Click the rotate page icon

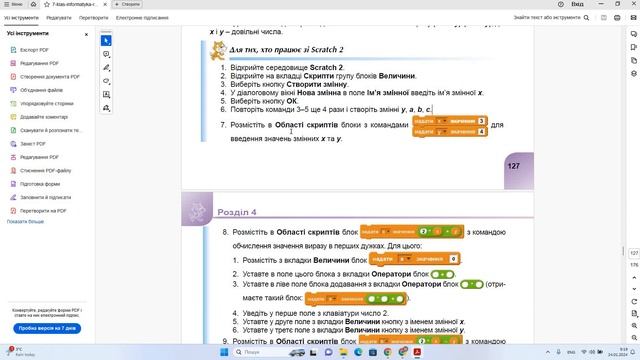(x=634, y=302)
